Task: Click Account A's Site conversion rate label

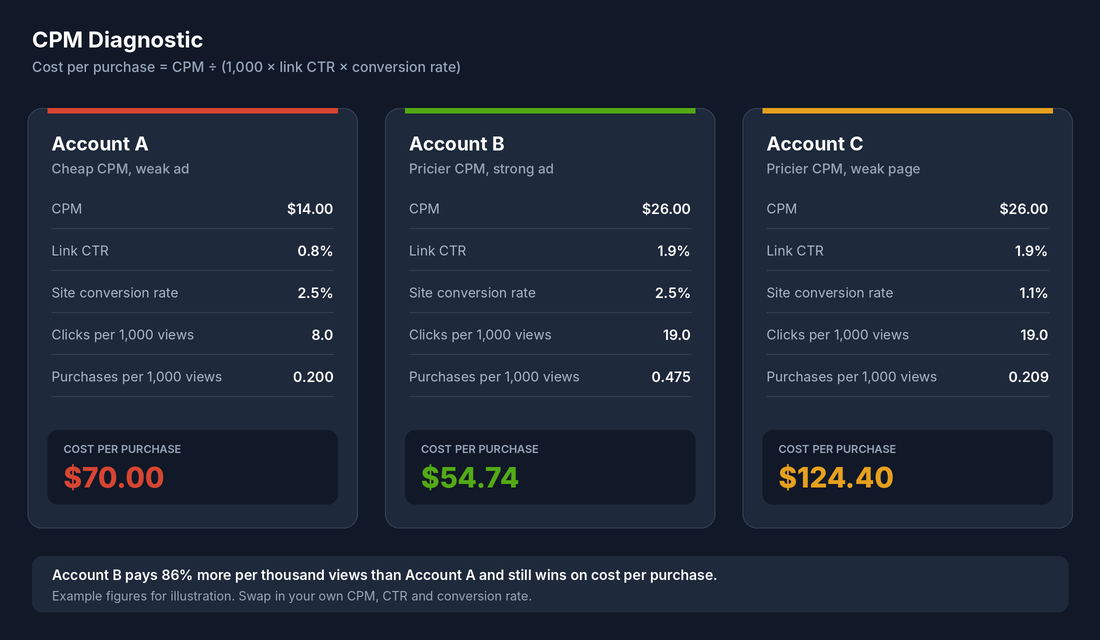Action: [115, 293]
